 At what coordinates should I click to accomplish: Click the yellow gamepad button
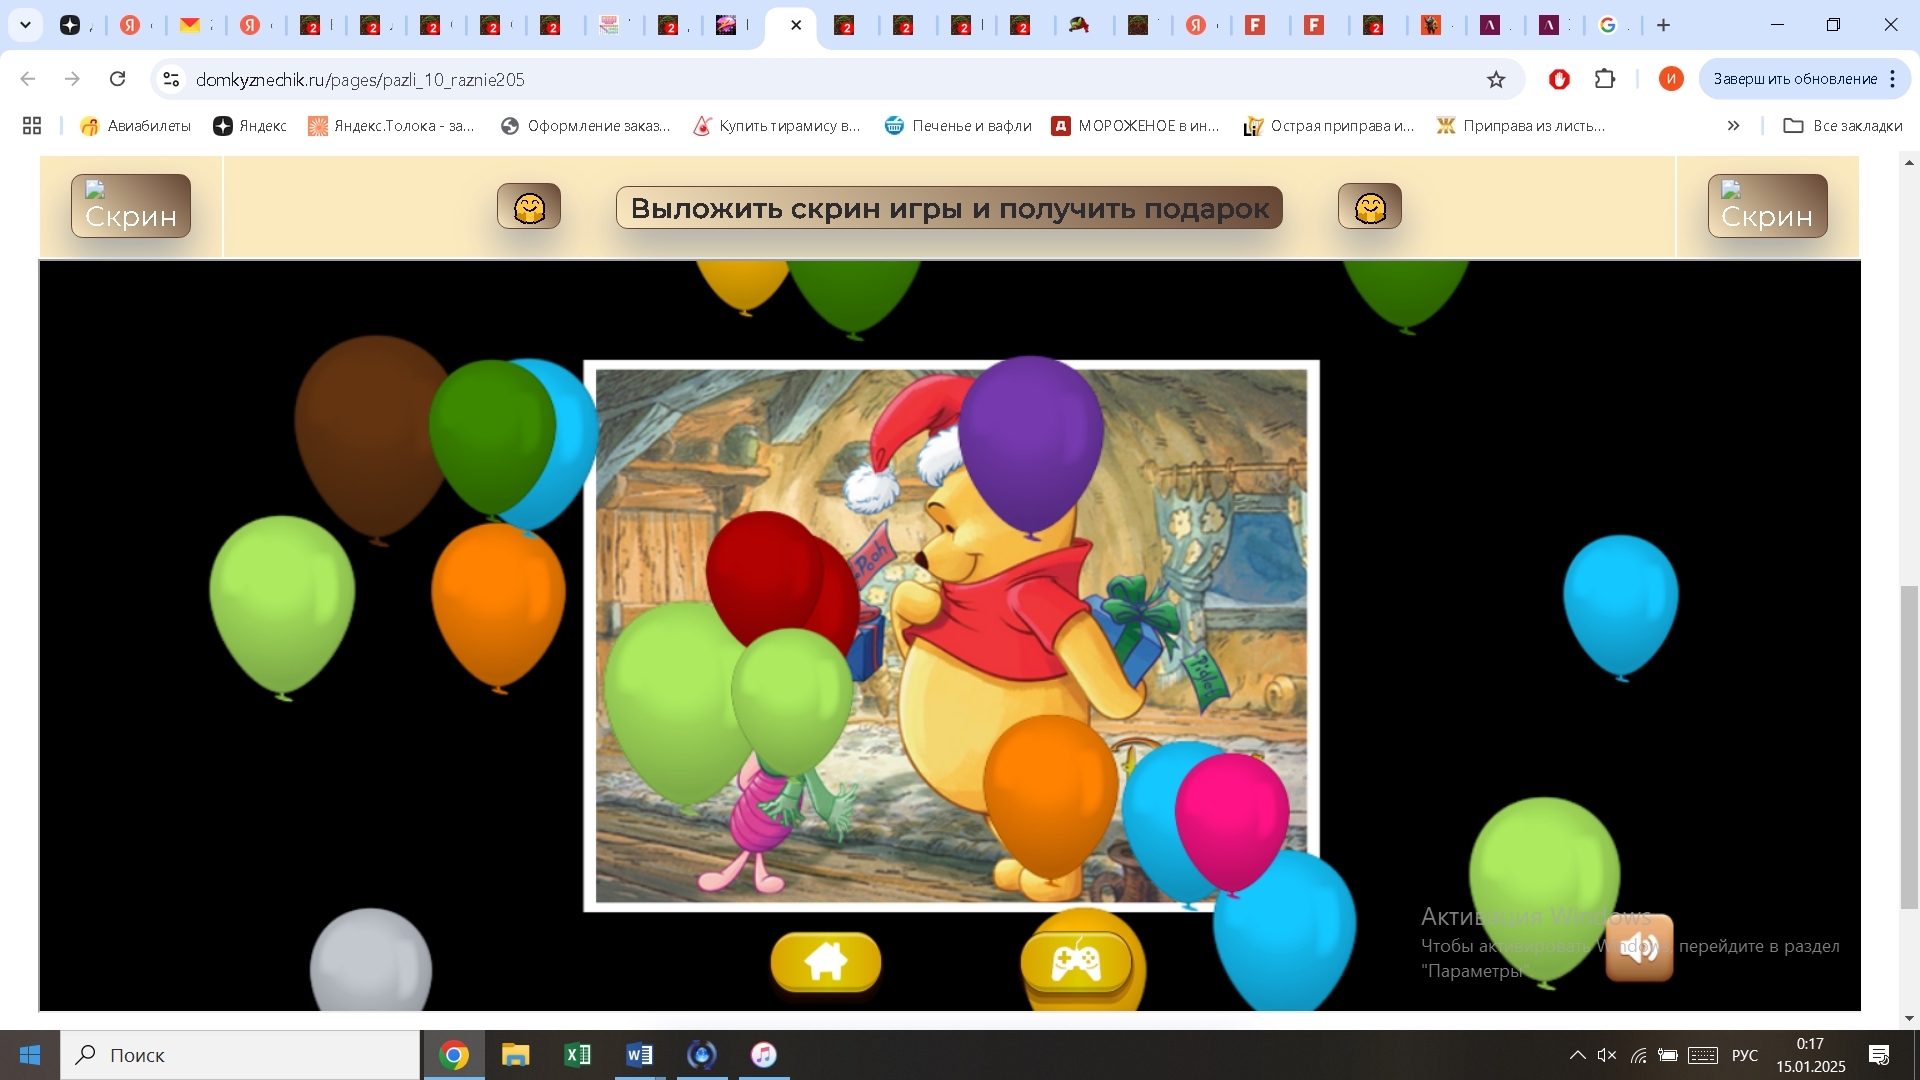[1076, 962]
